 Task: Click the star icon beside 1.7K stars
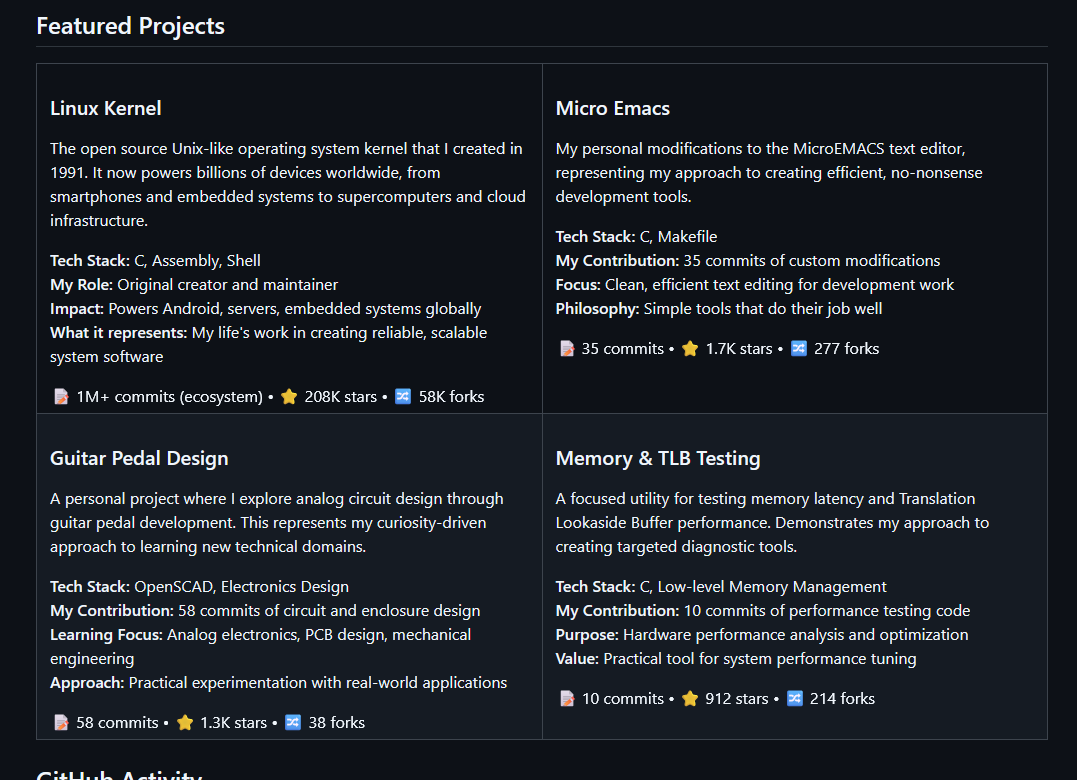click(690, 349)
